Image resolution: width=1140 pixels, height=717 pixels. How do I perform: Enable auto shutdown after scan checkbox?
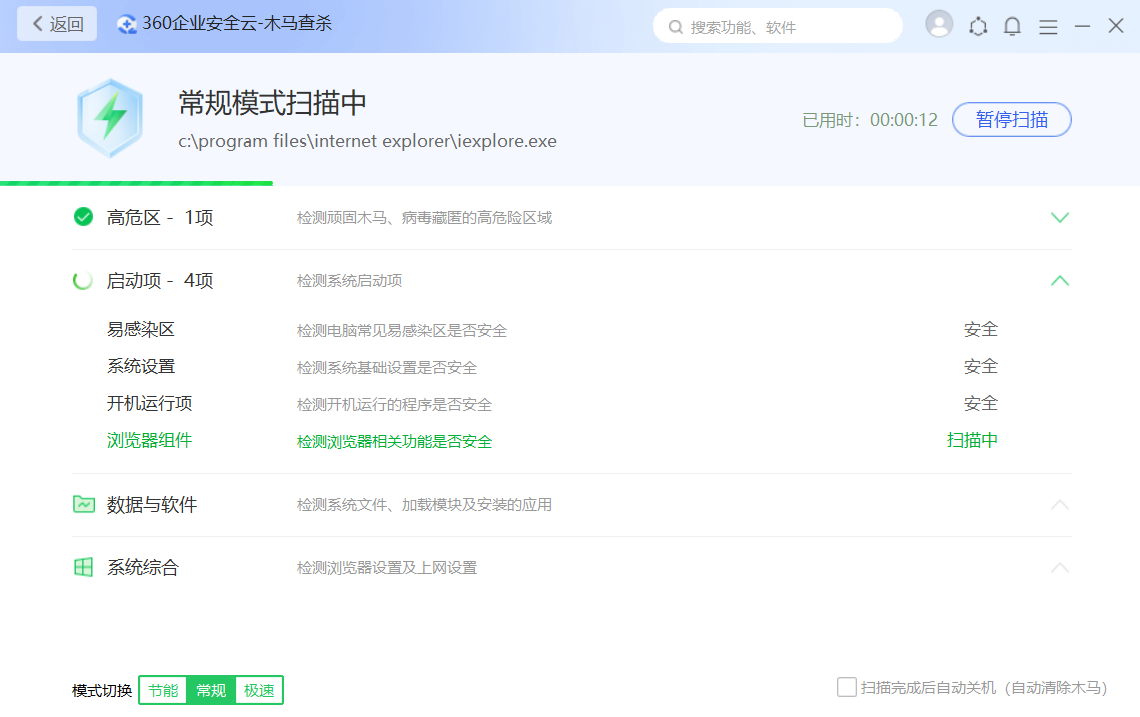(847, 687)
